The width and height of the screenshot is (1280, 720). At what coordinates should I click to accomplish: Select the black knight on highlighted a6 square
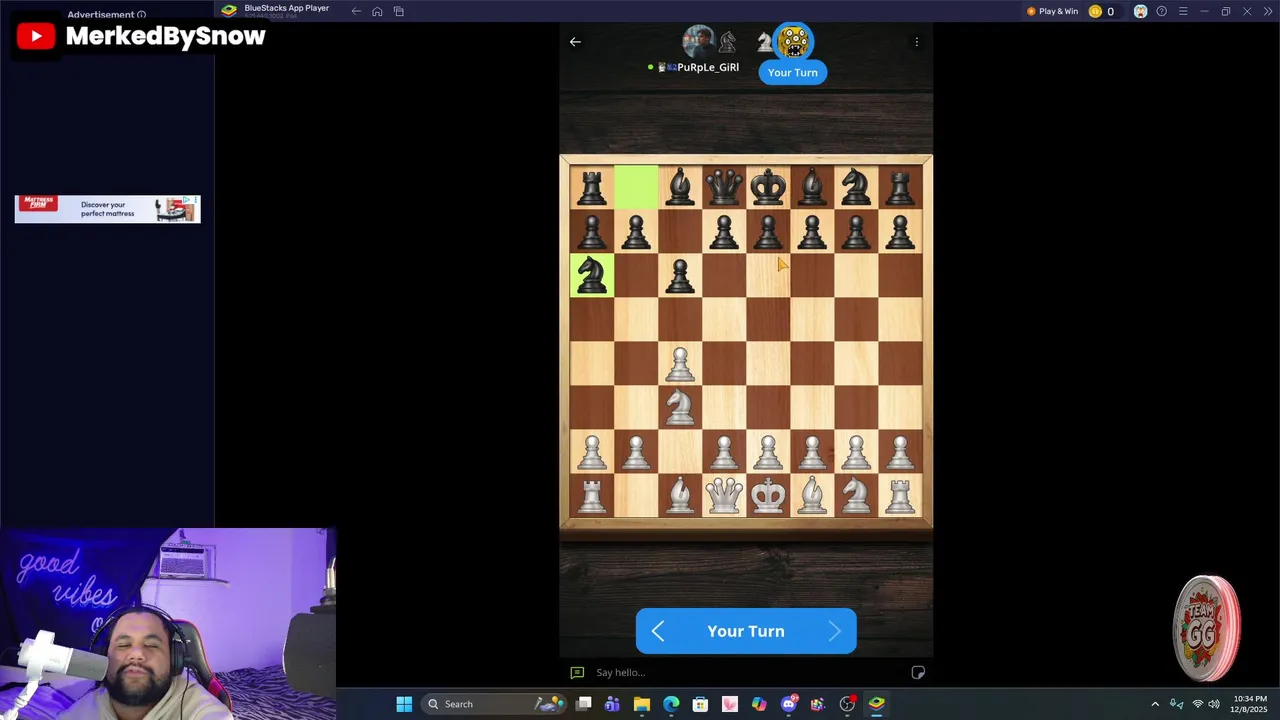pos(592,275)
